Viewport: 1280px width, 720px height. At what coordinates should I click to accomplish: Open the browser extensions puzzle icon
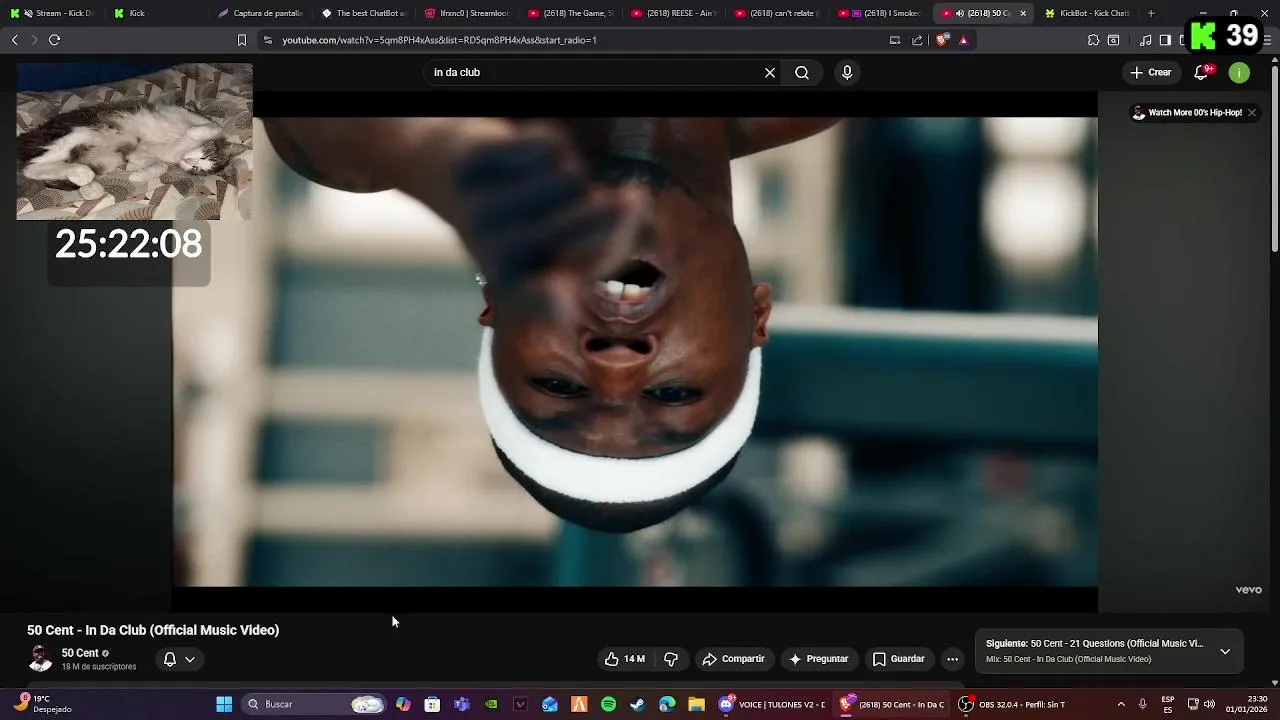coord(1093,40)
